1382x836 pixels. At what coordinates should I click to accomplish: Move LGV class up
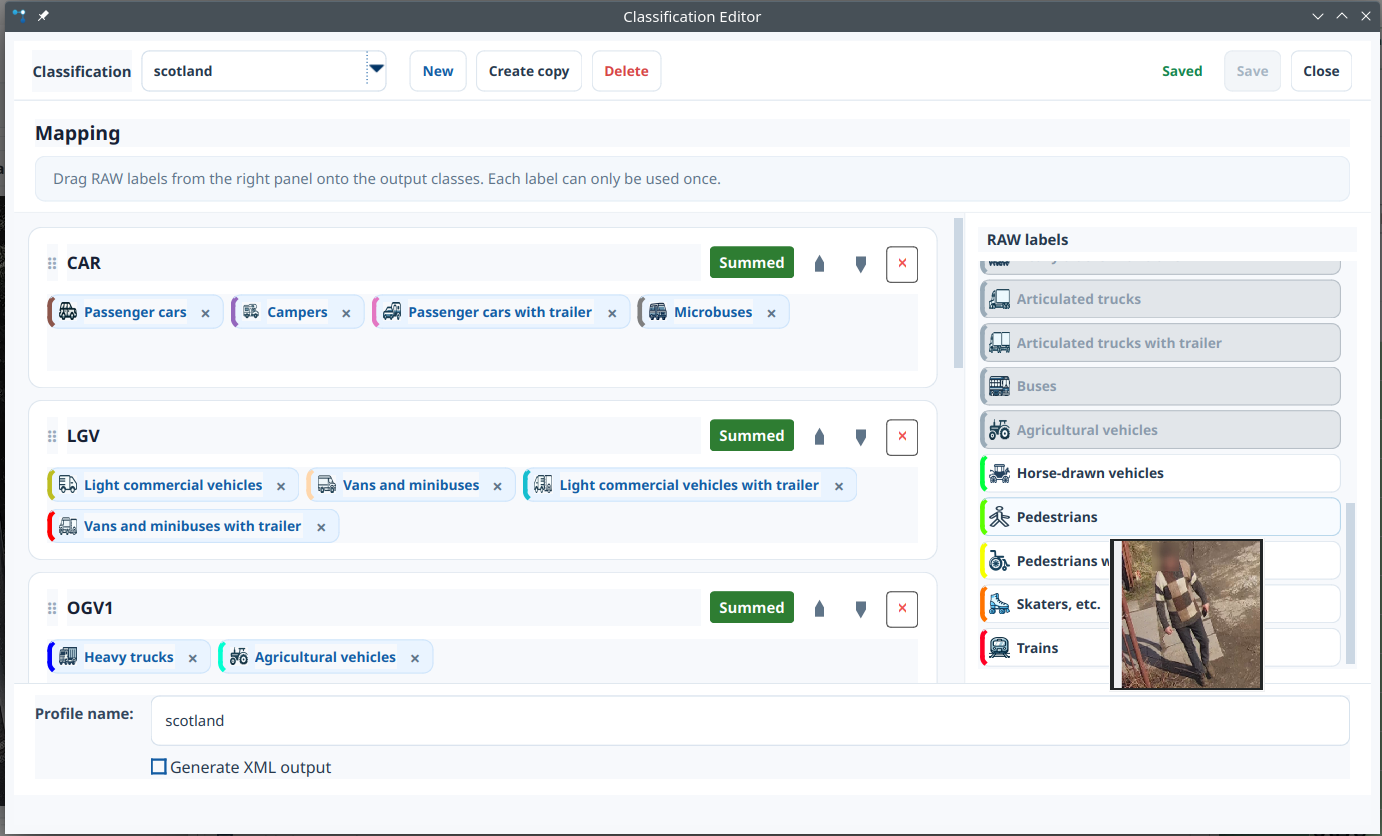(x=820, y=437)
